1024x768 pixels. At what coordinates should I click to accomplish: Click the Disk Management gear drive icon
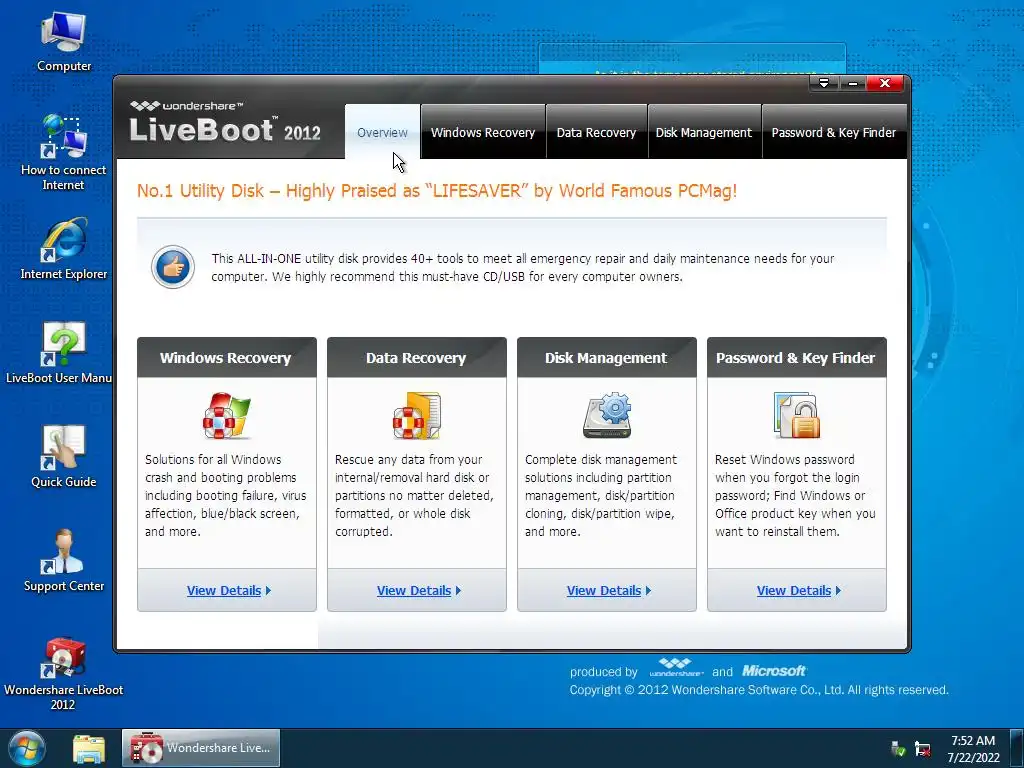click(607, 416)
